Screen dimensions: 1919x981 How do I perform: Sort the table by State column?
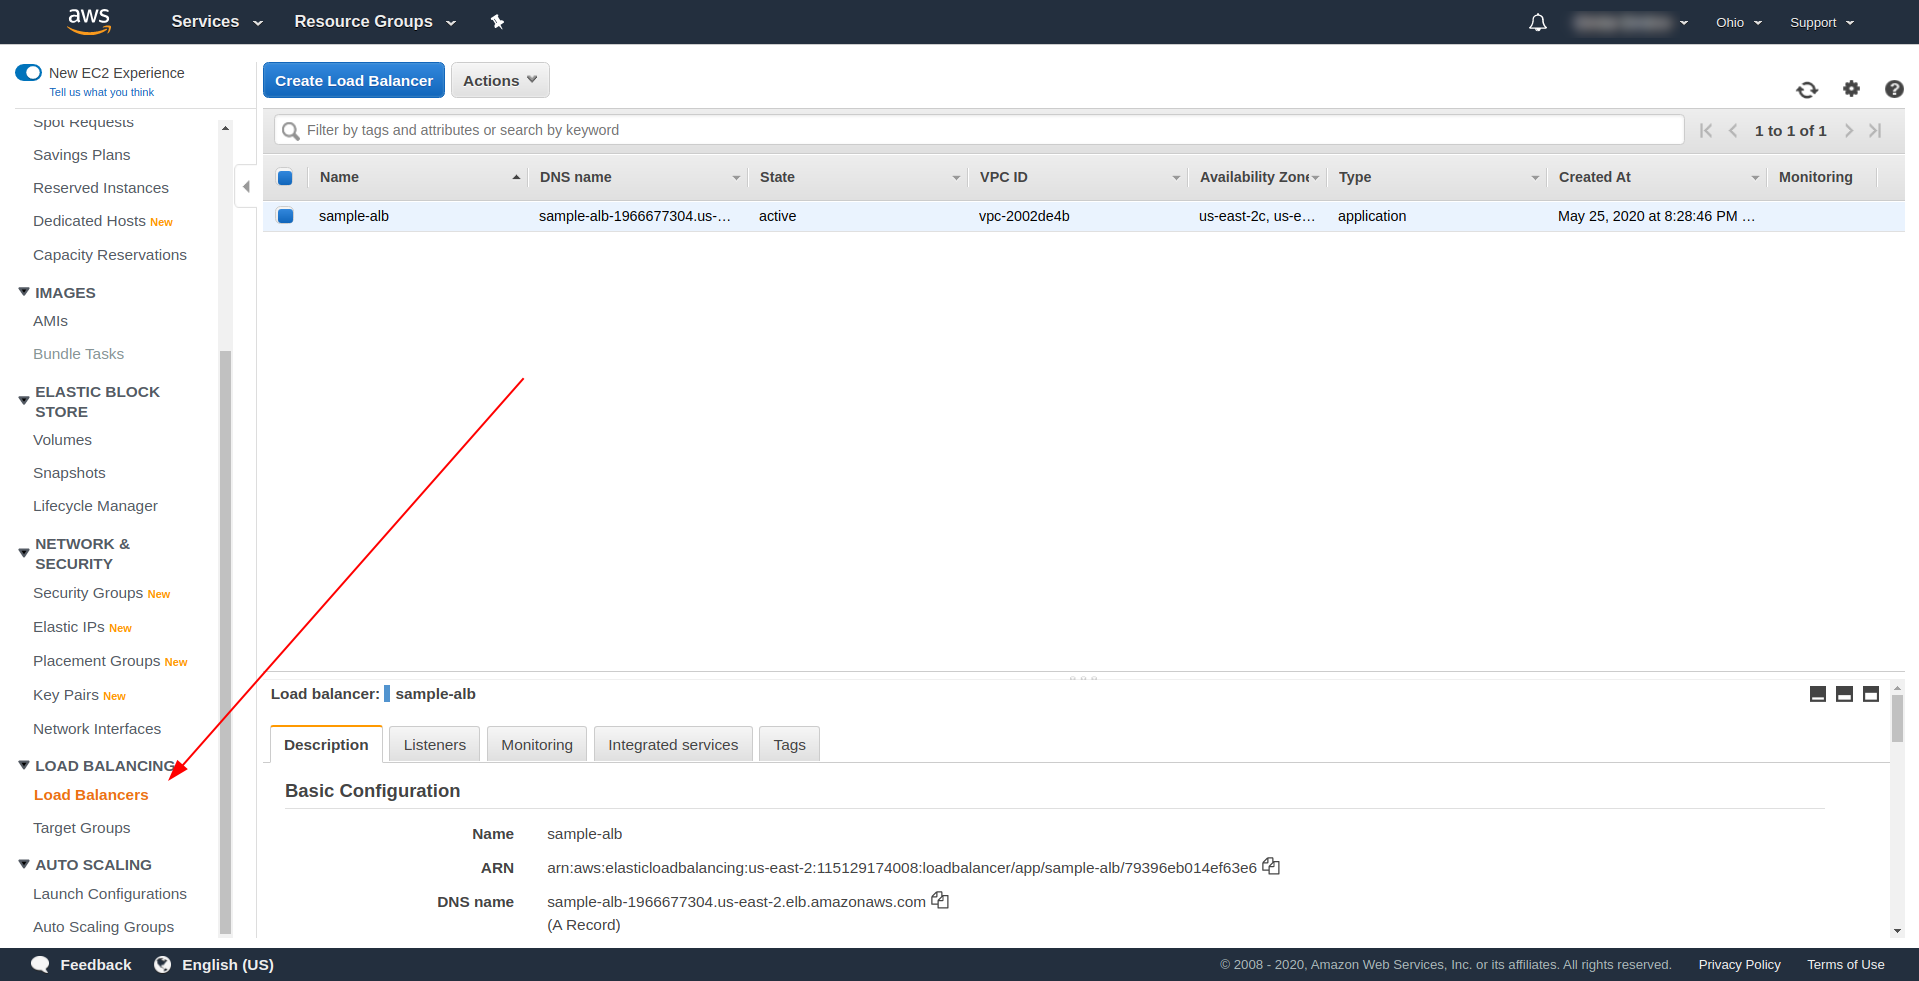pyautogui.click(x=858, y=177)
